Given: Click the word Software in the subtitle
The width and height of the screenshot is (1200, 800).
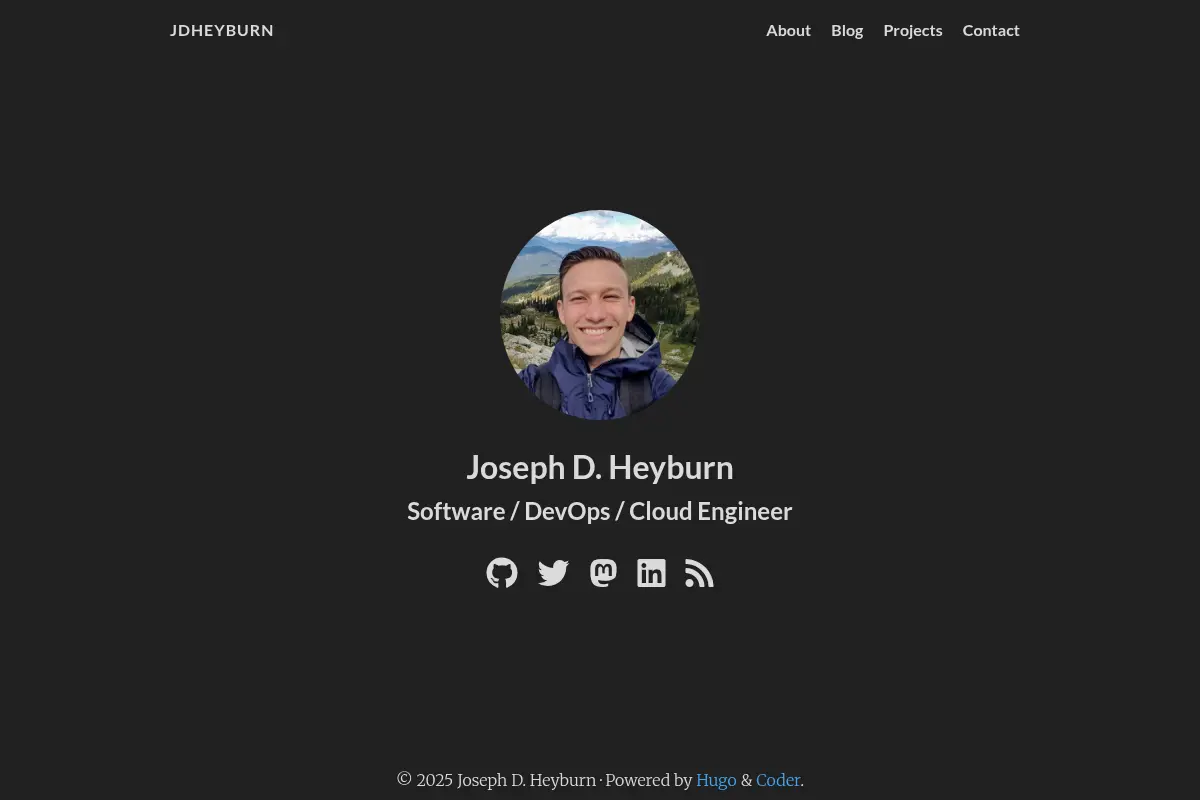Looking at the screenshot, I should pyautogui.click(x=456, y=511).
